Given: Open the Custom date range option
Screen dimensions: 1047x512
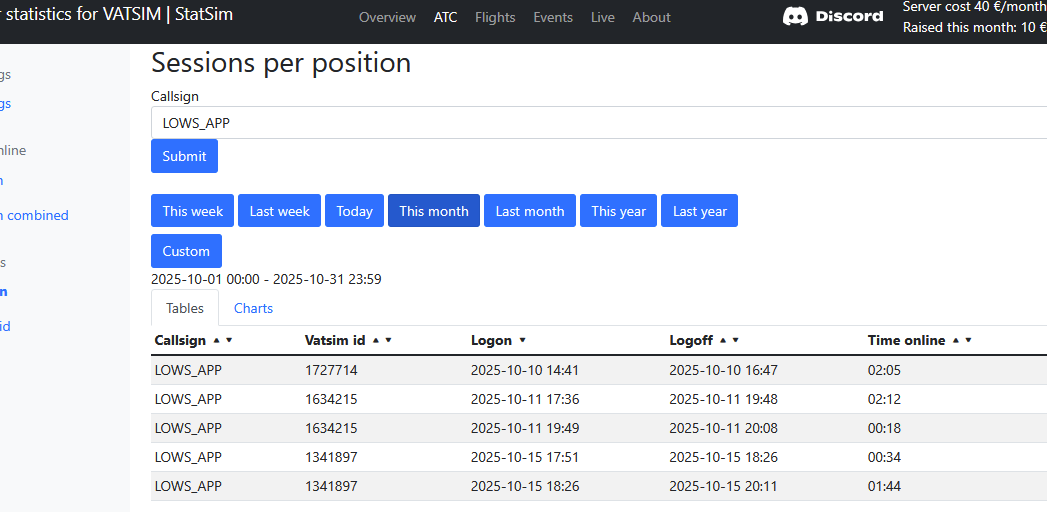Looking at the screenshot, I should click(x=186, y=251).
